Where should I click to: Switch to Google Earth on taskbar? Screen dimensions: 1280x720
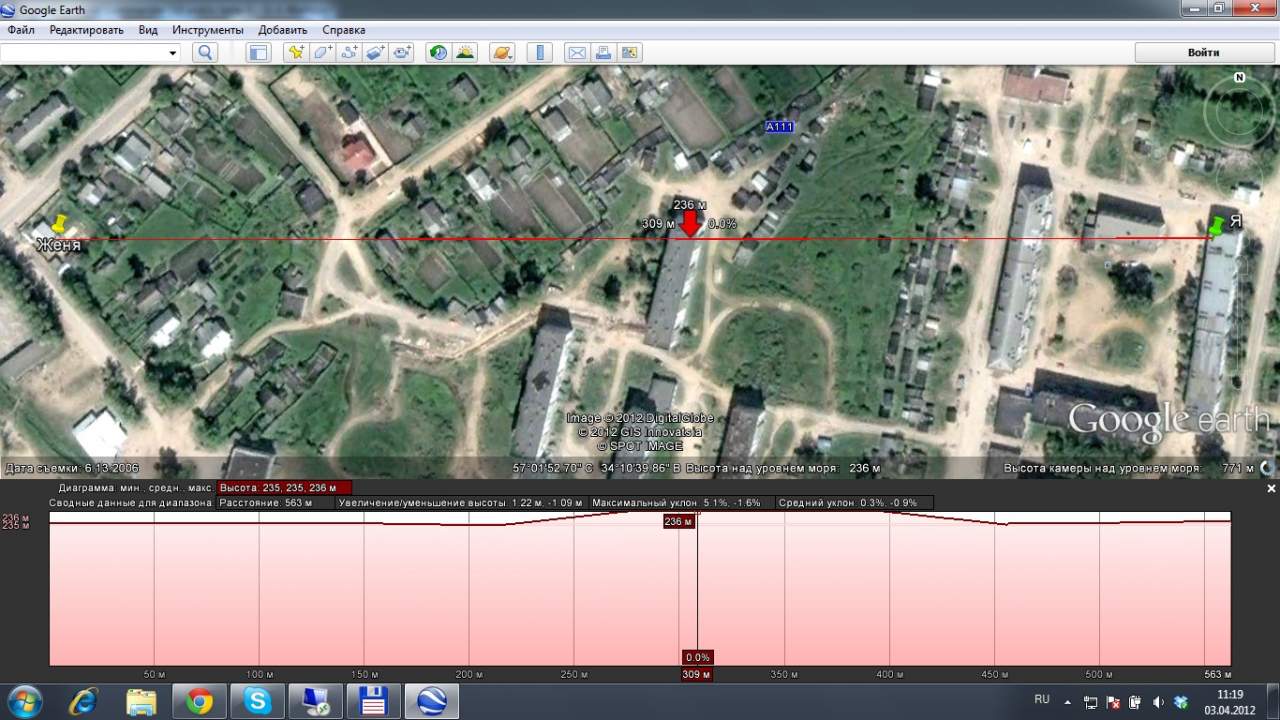click(x=432, y=701)
